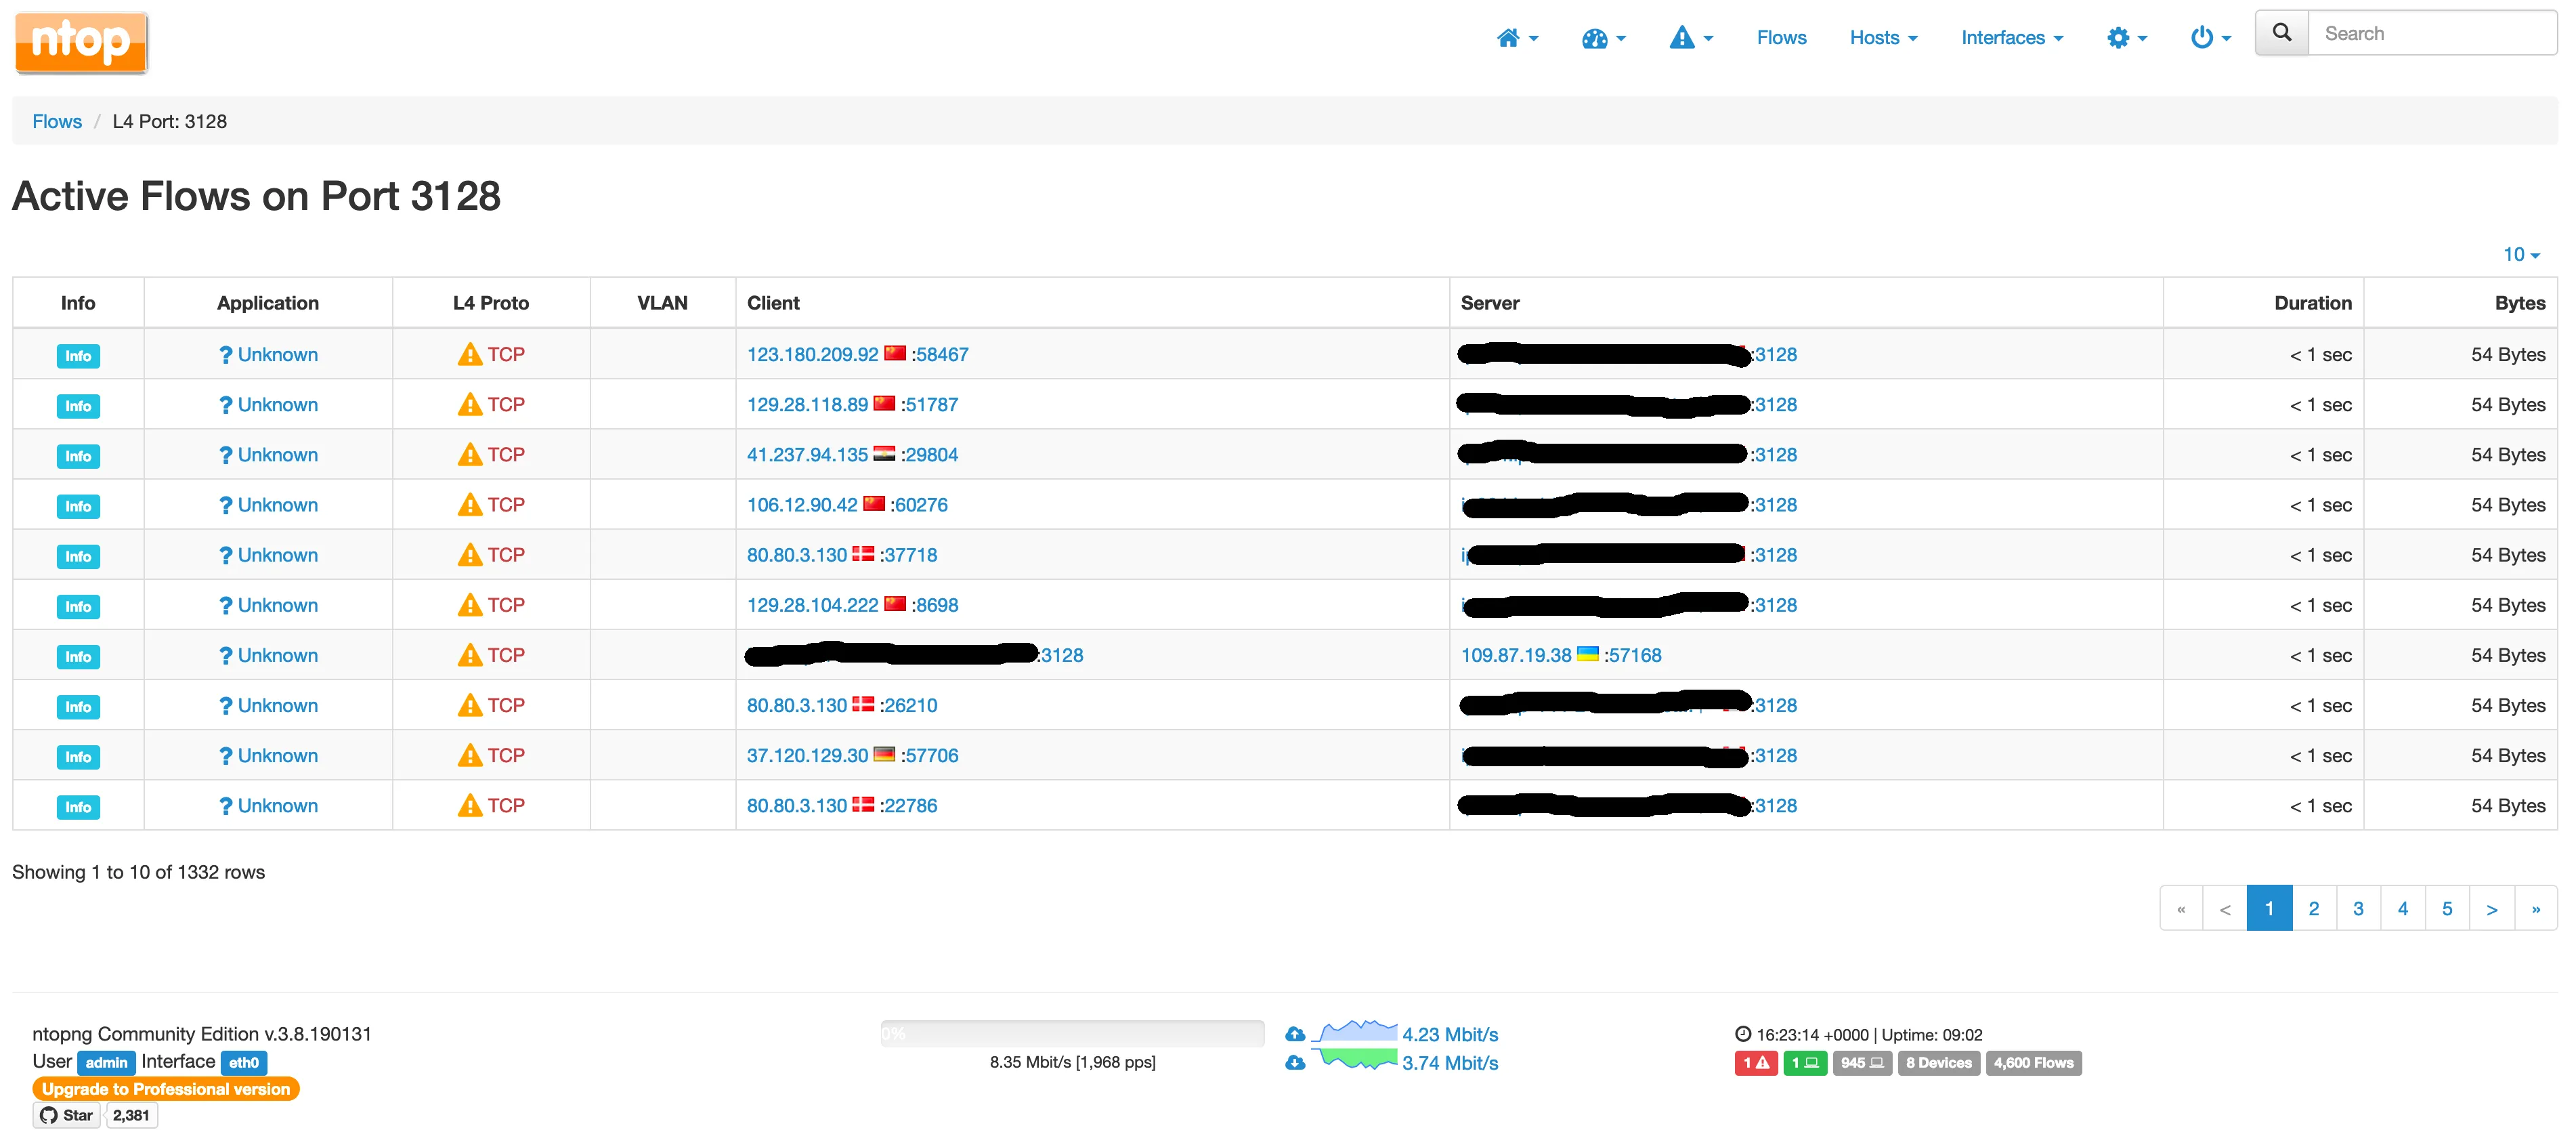
Task: Click the eth0 interface badge
Action: (244, 1063)
